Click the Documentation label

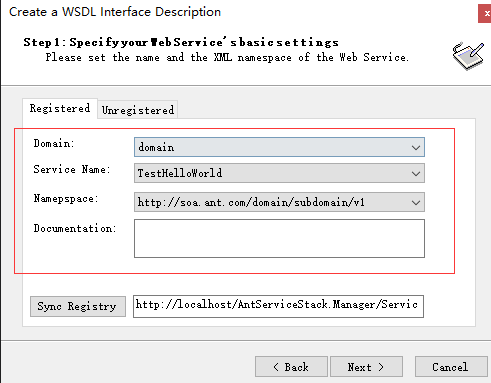[75, 228]
